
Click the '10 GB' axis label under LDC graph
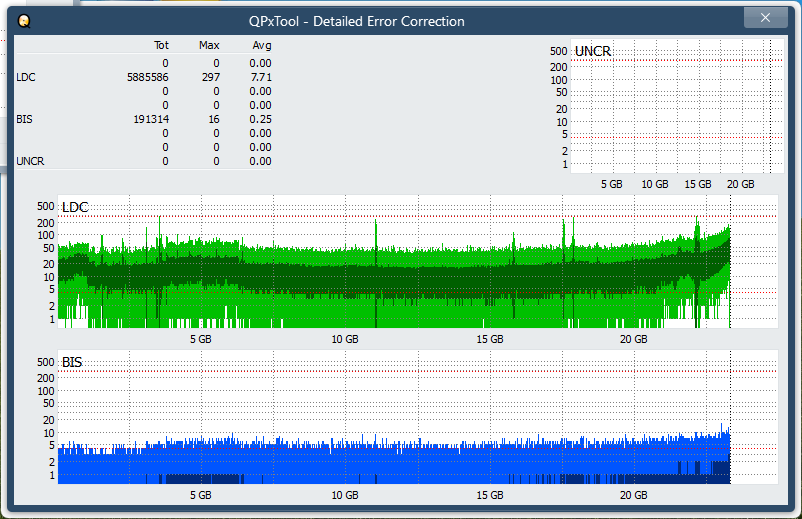coord(345,339)
